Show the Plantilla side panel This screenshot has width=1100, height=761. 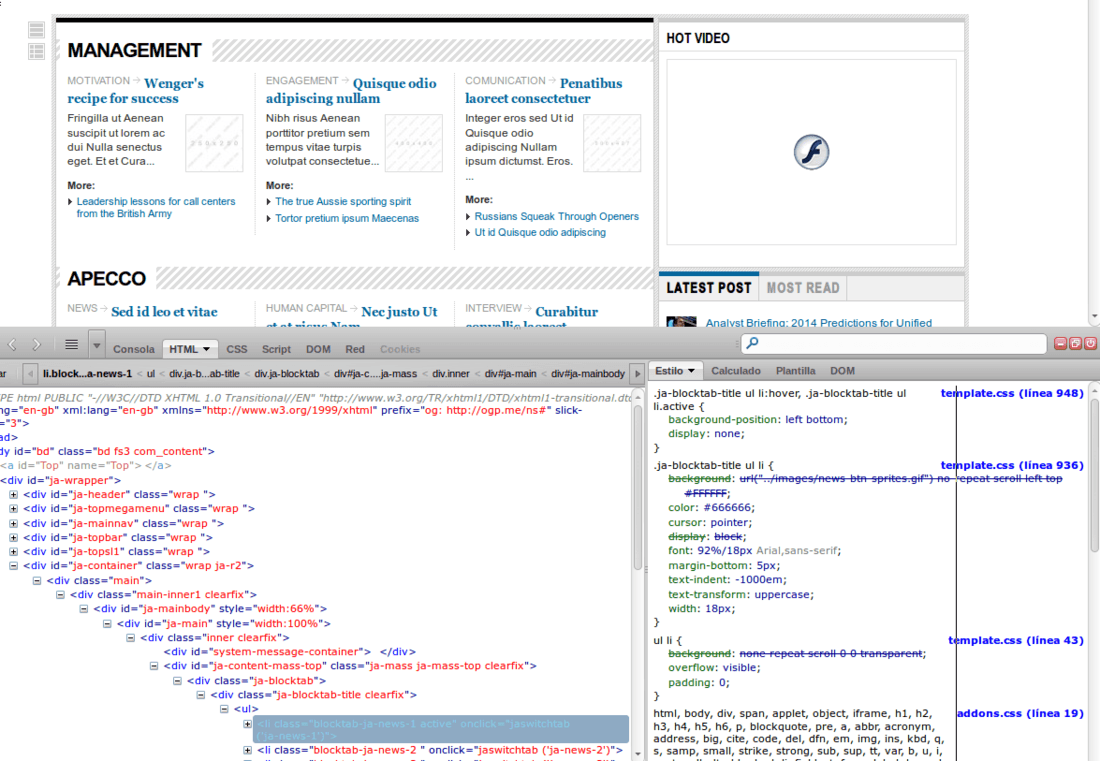click(x=796, y=371)
